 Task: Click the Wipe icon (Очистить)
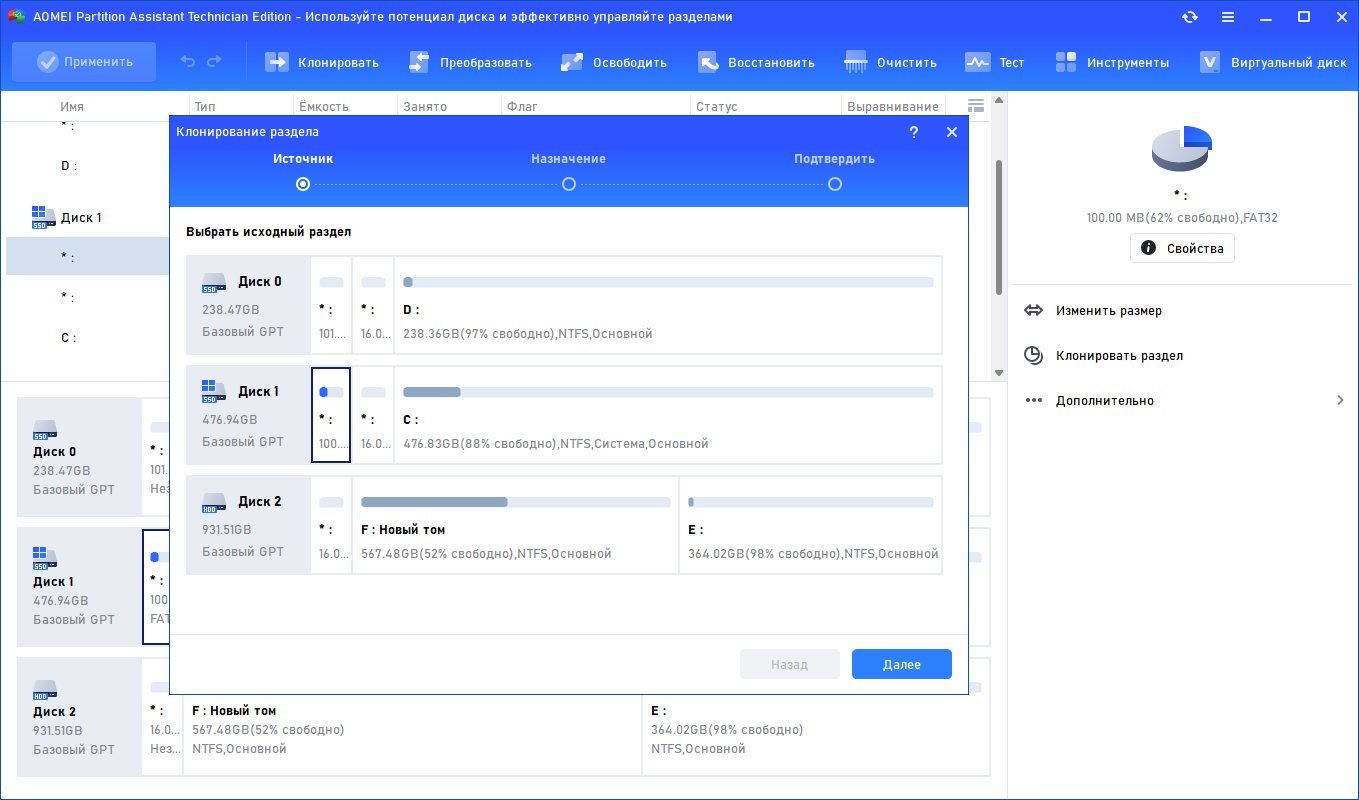pyautogui.click(x=856, y=62)
